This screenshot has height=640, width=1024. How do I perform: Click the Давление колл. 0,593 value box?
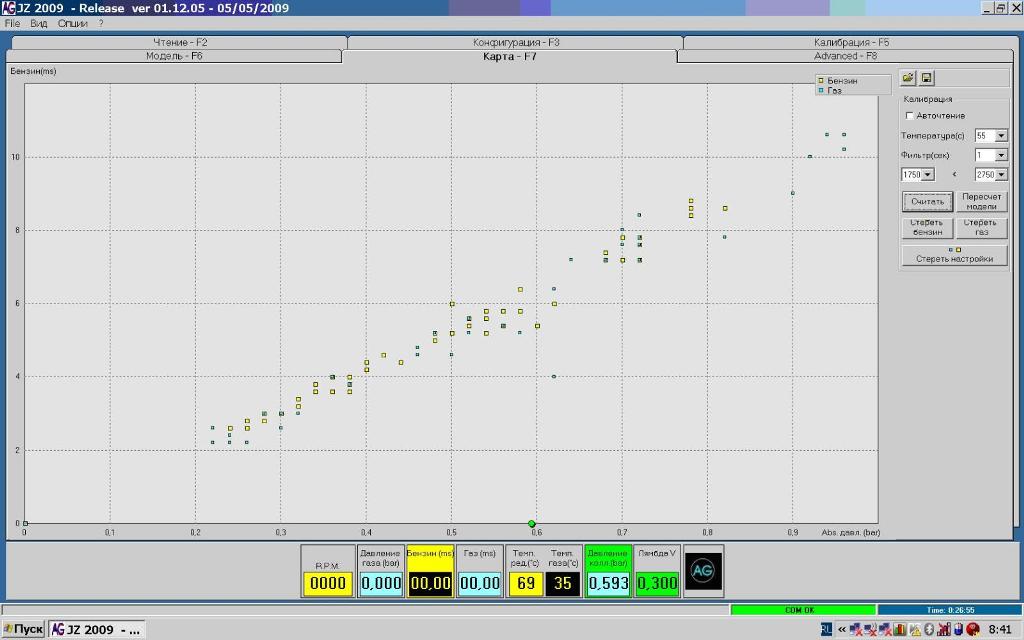pyautogui.click(x=608, y=583)
